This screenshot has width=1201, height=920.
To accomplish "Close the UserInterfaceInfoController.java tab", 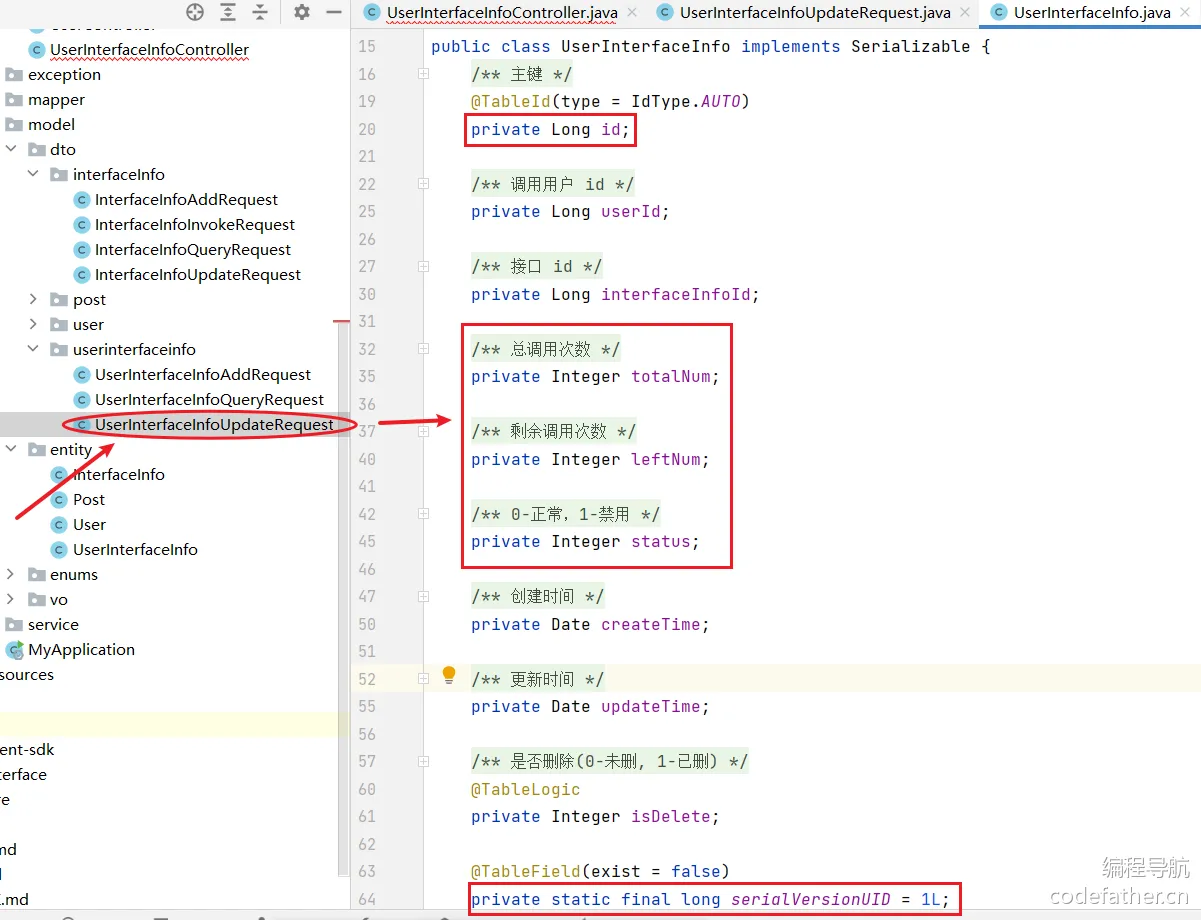I will click(x=631, y=13).
